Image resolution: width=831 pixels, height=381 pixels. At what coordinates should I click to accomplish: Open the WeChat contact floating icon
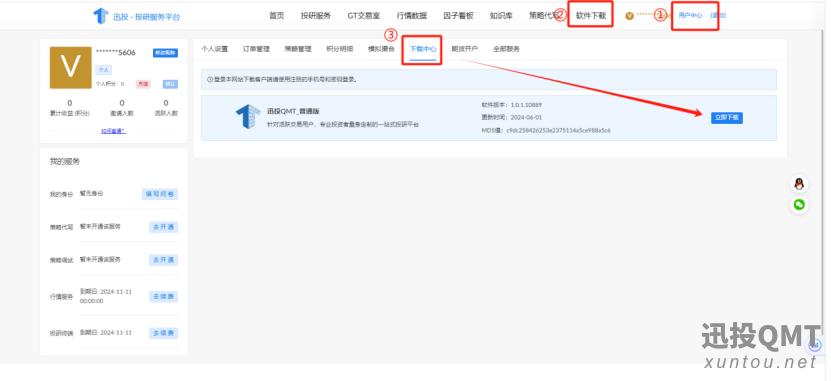(799, 205)
